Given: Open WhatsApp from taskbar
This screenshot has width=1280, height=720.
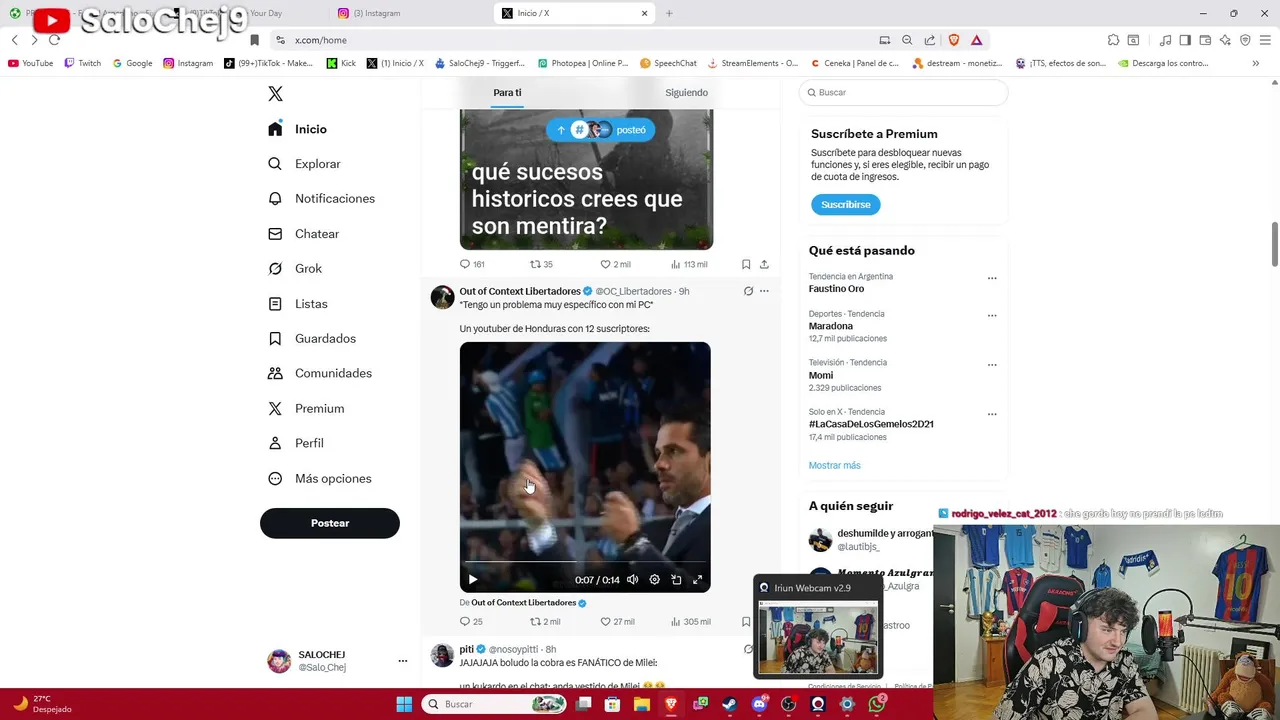Looking at the screenshot, I should pyautogui.click(x=877, y=704).
